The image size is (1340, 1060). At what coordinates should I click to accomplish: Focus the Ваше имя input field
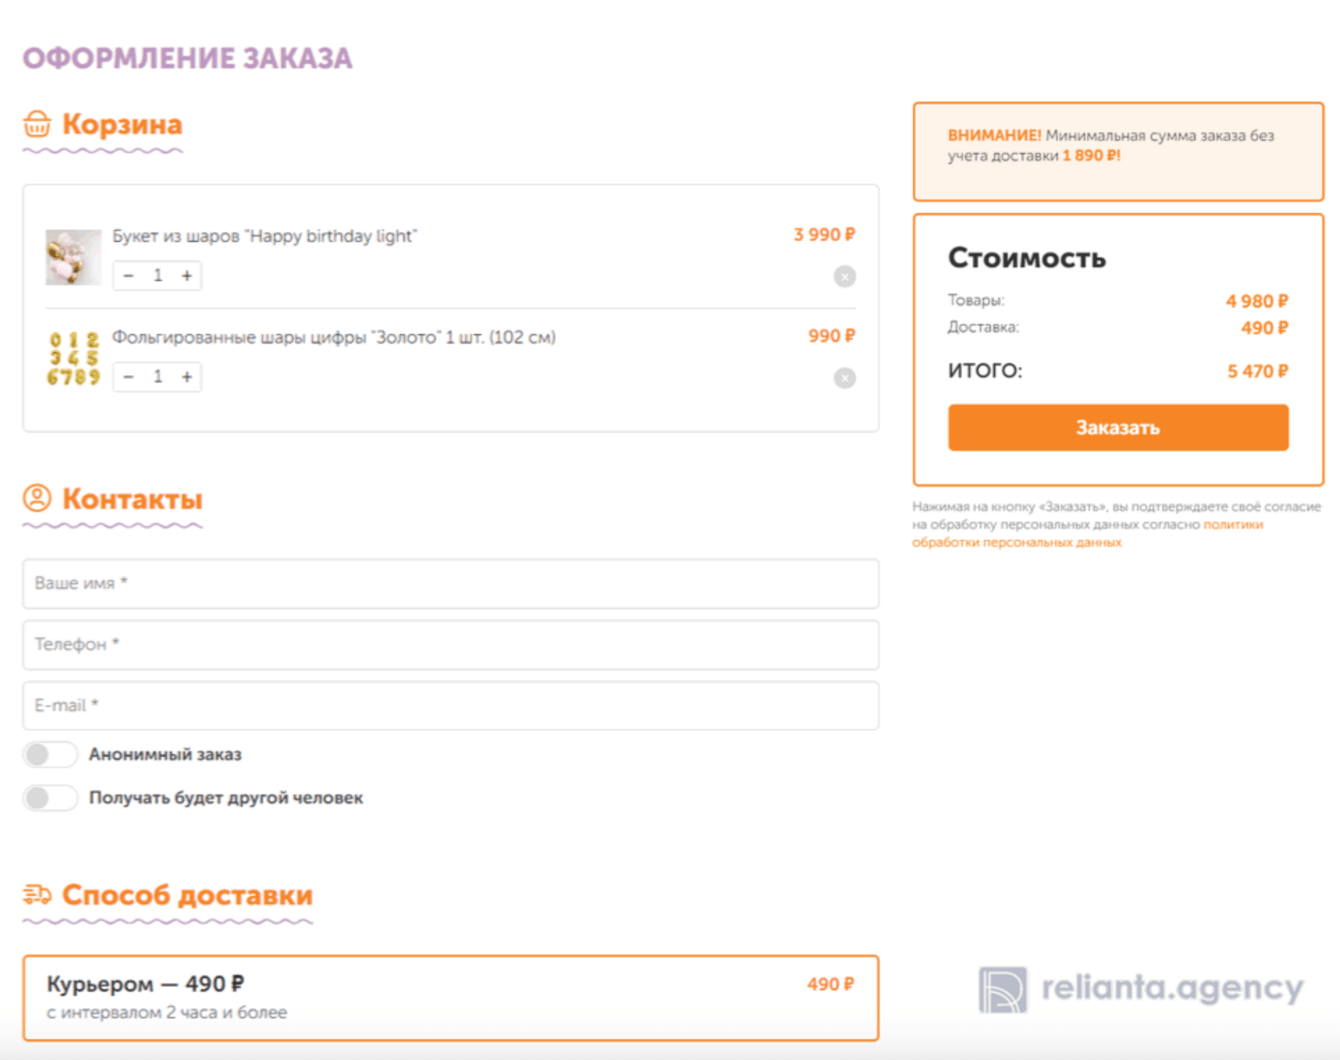click(450, 584)
